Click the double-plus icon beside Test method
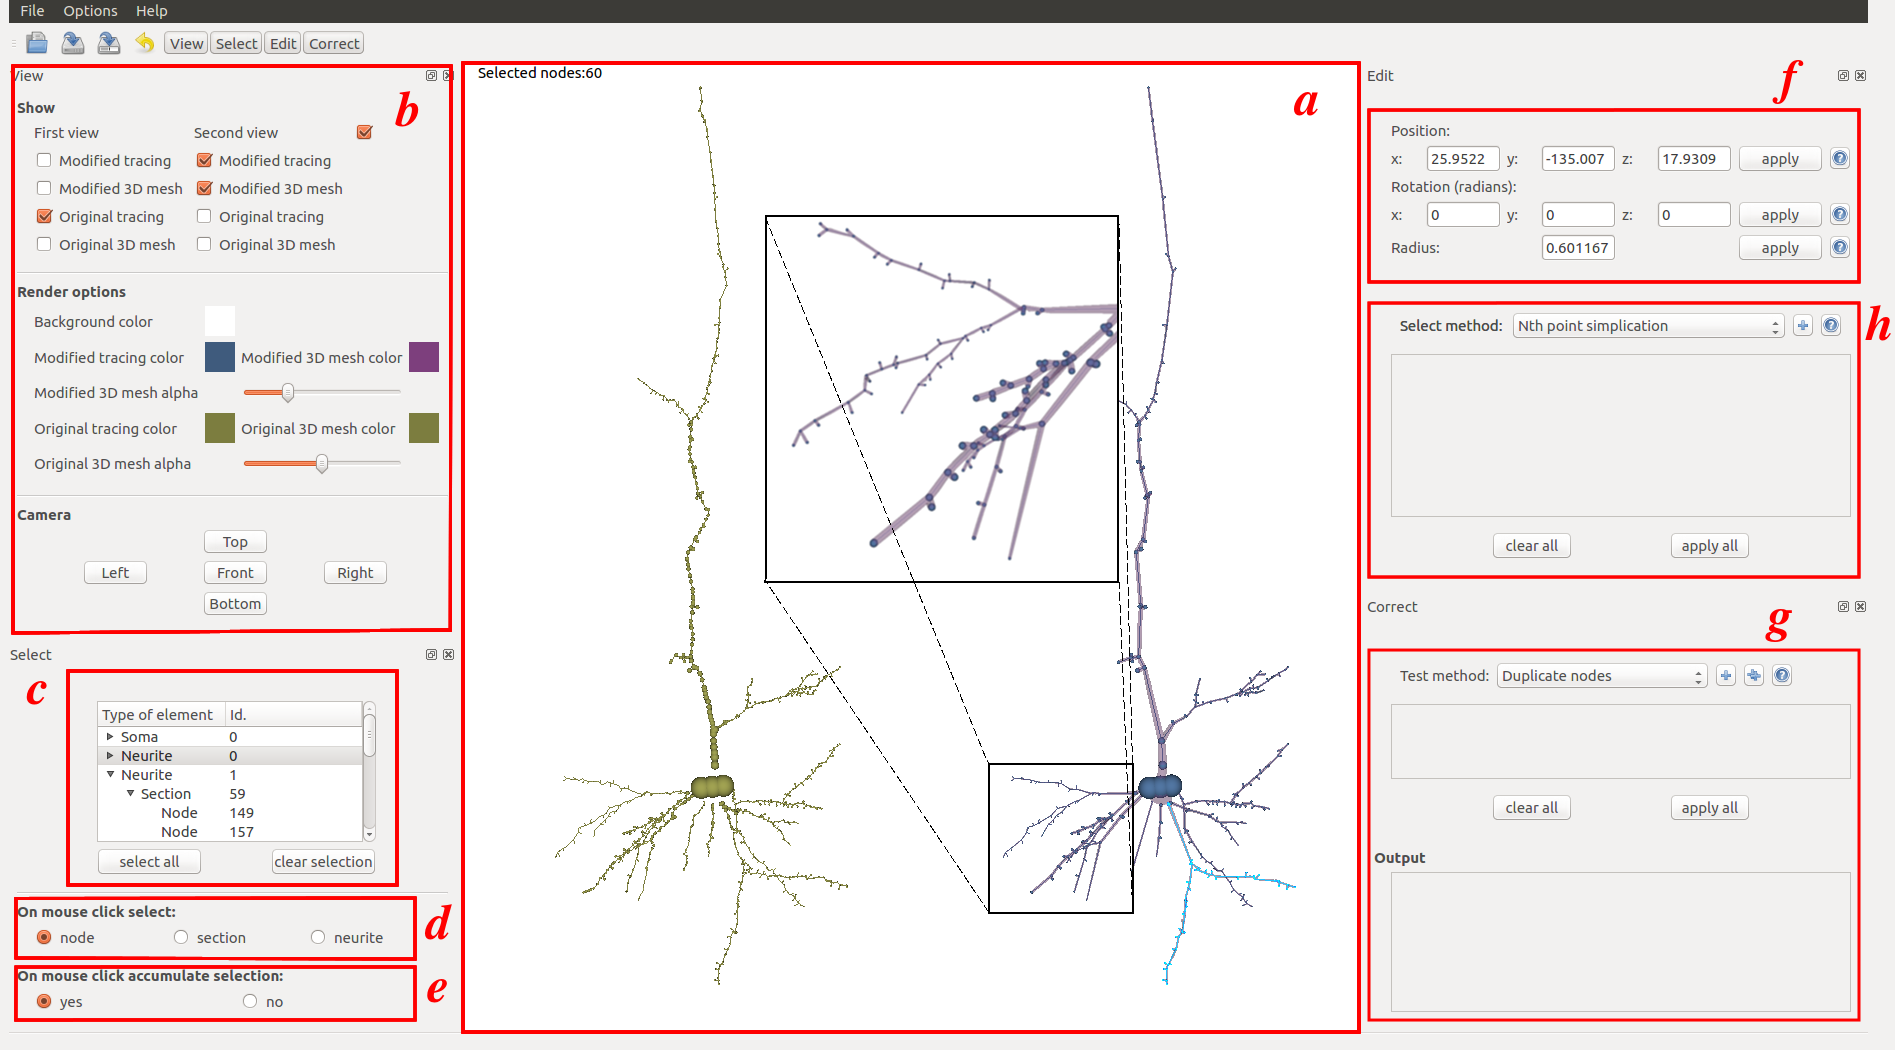This screenshot has width=1895, height=1050. [1753, 676]
